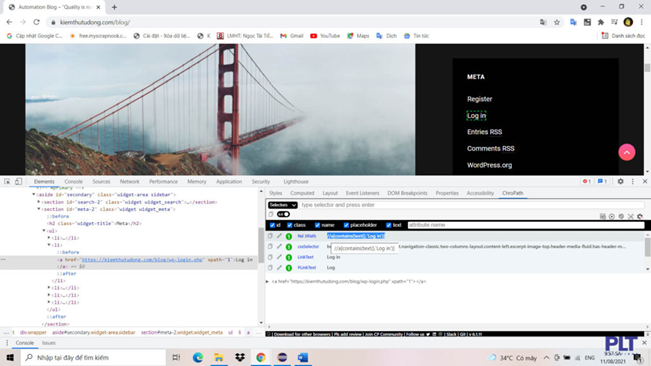Uncheck the placeholder attribute checkbox
This screenshot has height=366, width=651.
pyautogui.click(x=346, y=225)
